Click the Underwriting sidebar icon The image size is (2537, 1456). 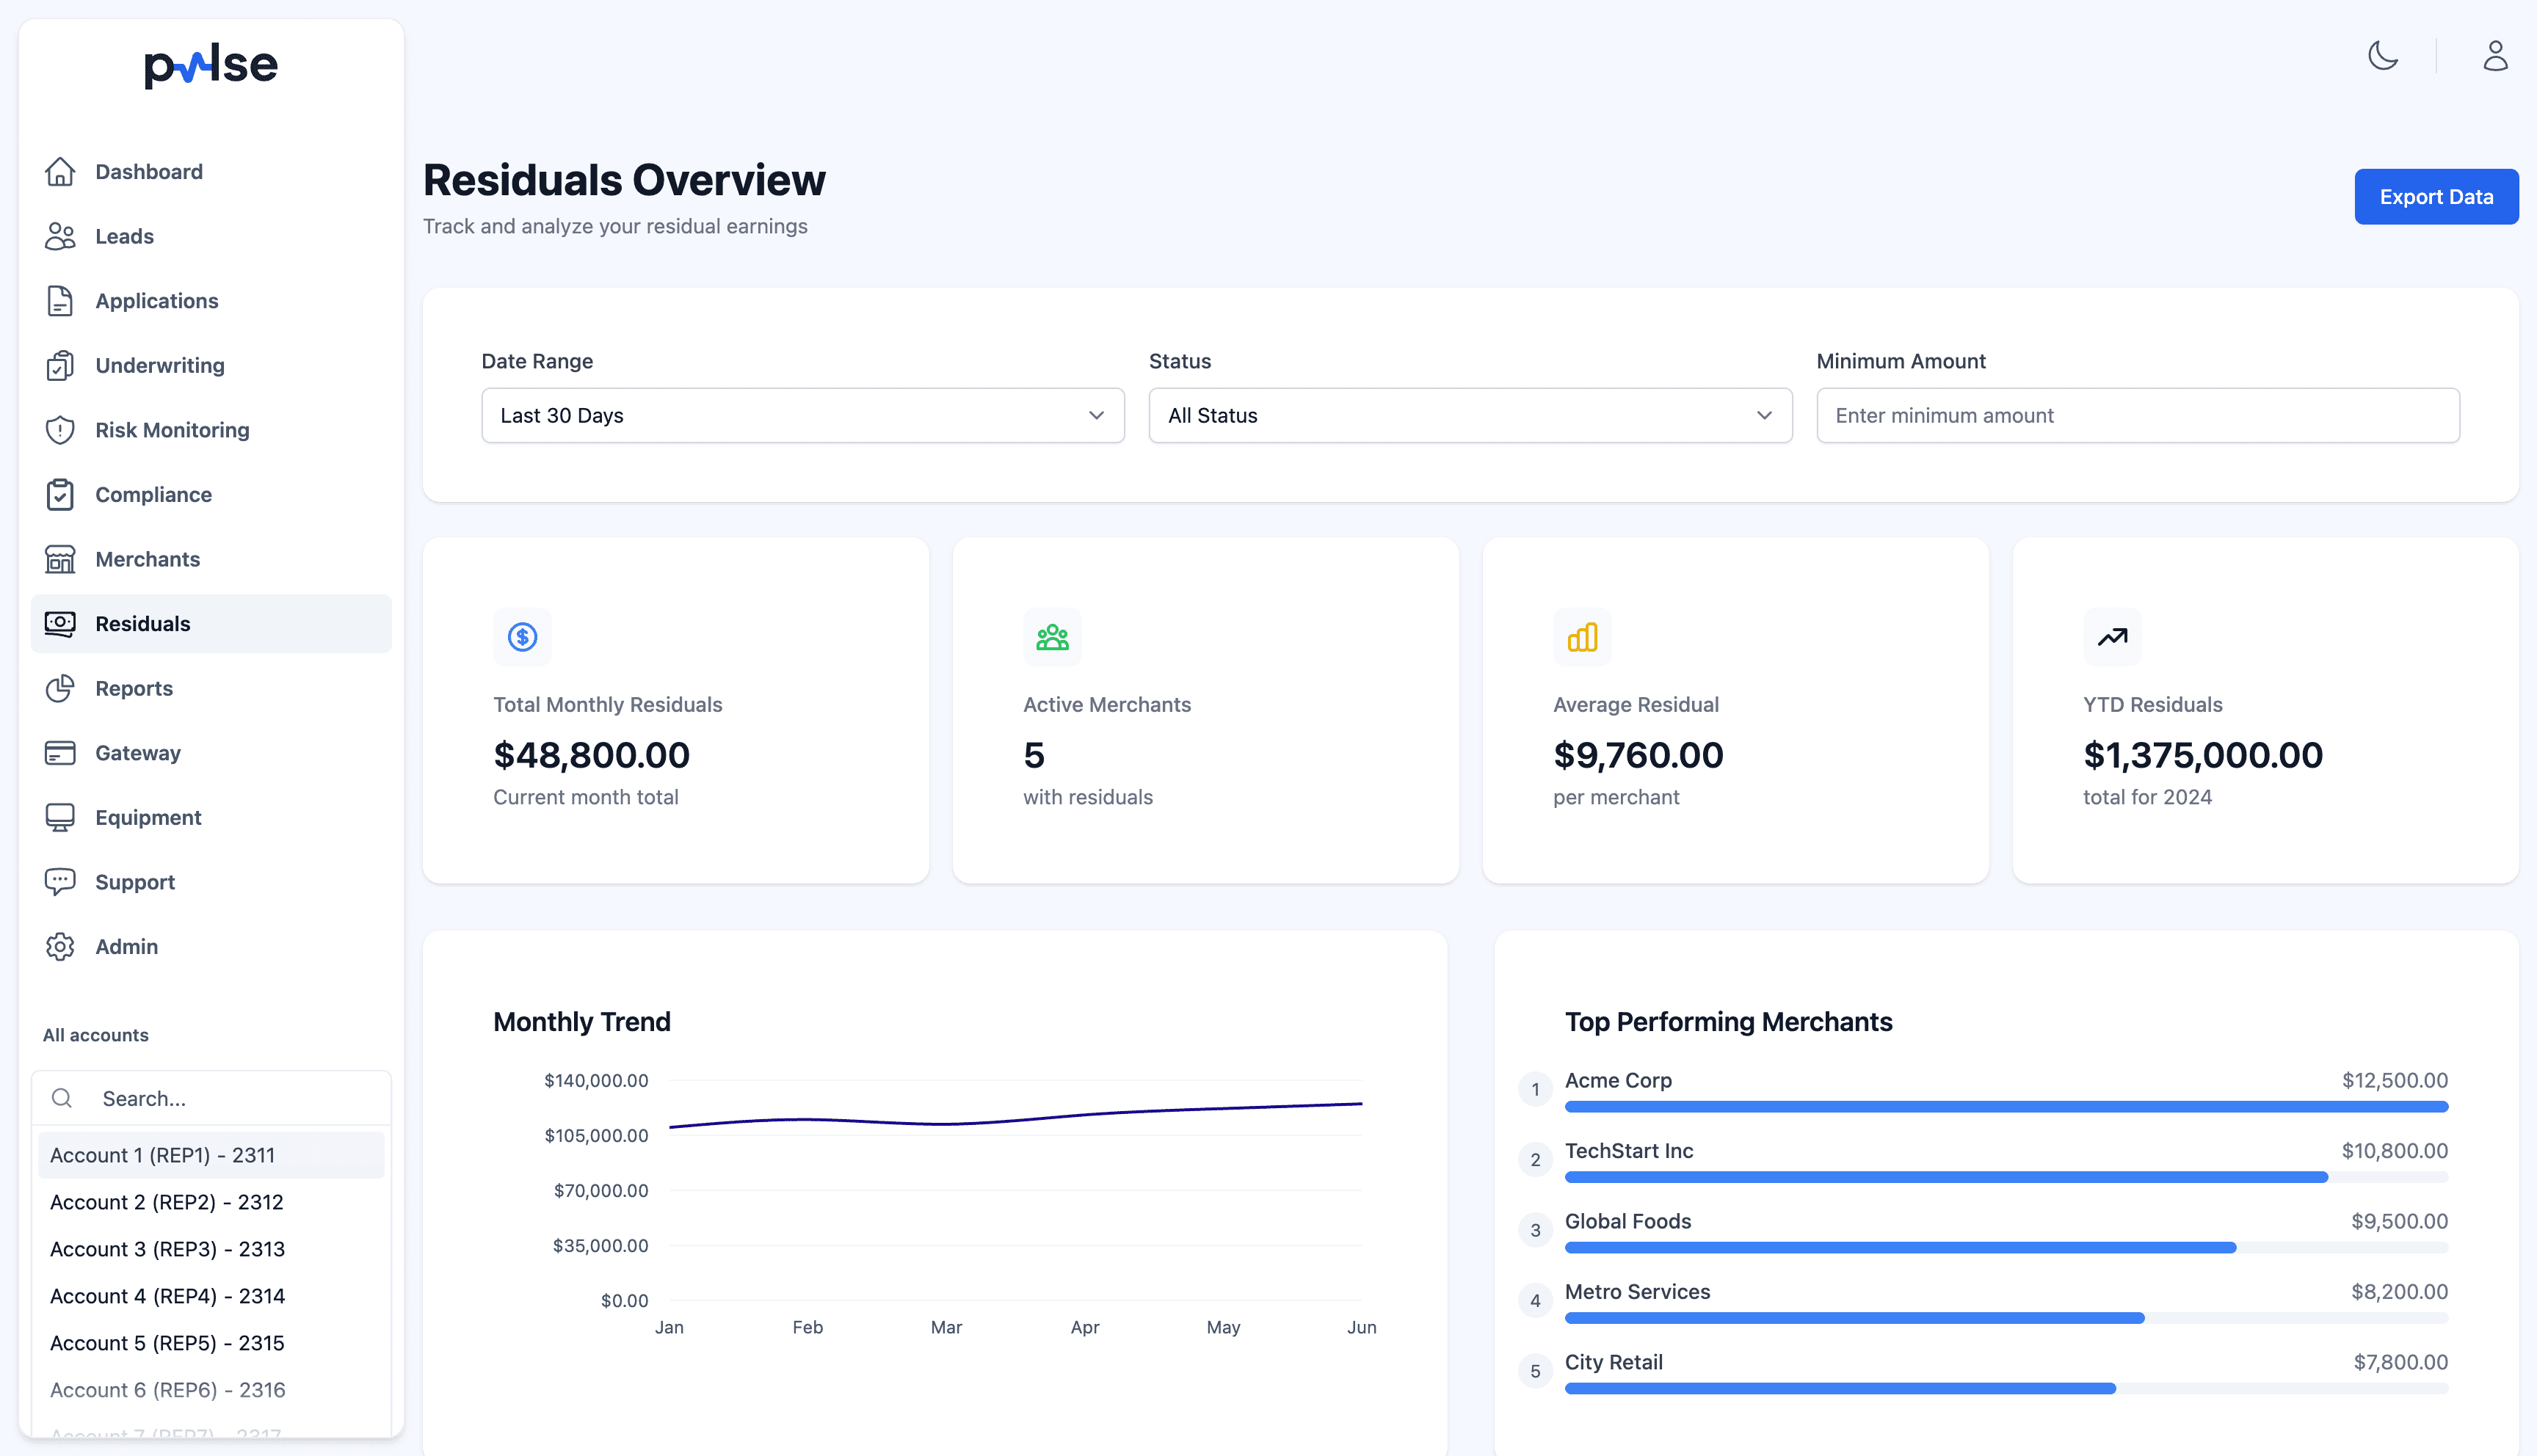tap(60, 365)
